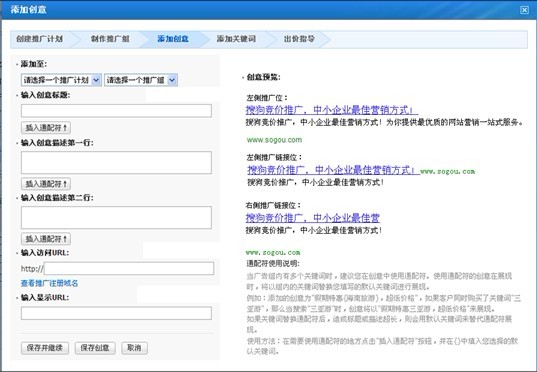The width and height of the screenshot is (537, 372).
Task: Focus the 创意描述第一行 text area
Action: point(116,163)
